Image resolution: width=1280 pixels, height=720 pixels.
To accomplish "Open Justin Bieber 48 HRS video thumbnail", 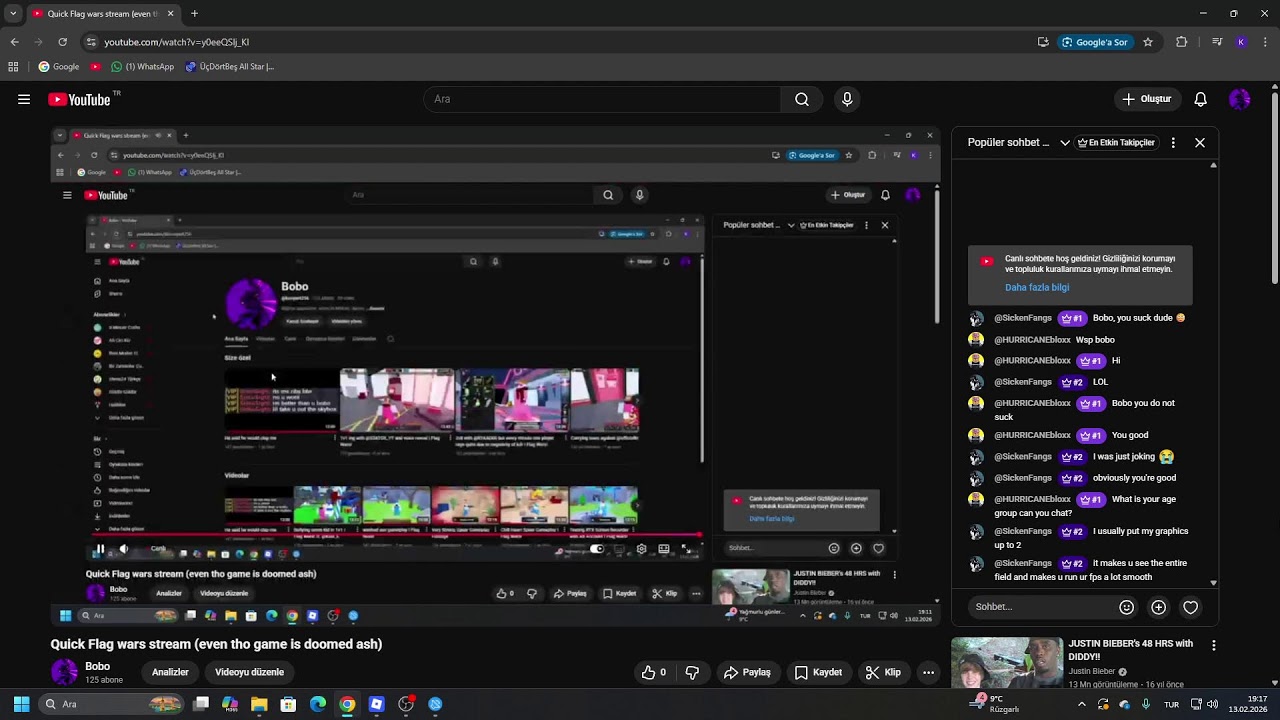I will pyautogui.click(x=1007, y=664).
